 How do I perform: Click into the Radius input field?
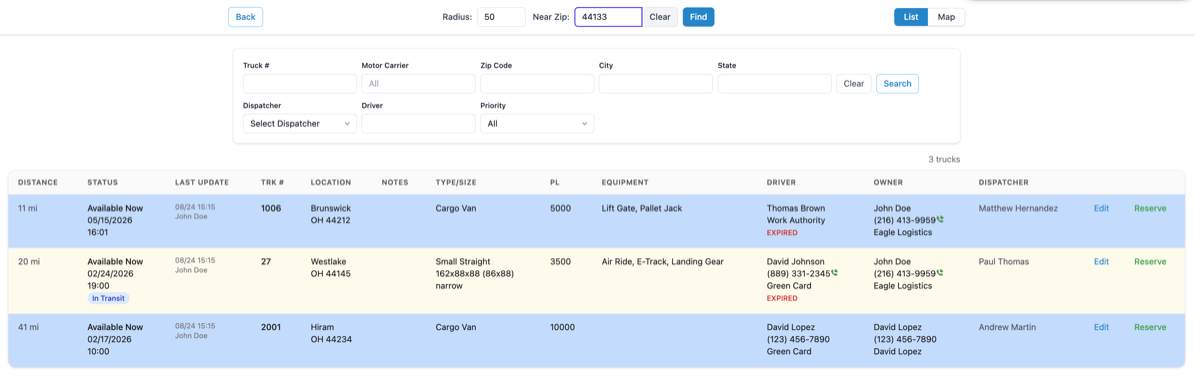[x=501, y=17]
